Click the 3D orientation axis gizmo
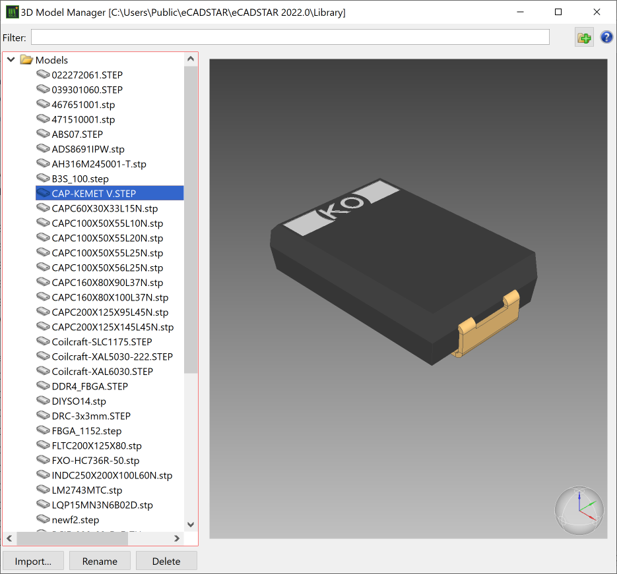 point(579,510)
